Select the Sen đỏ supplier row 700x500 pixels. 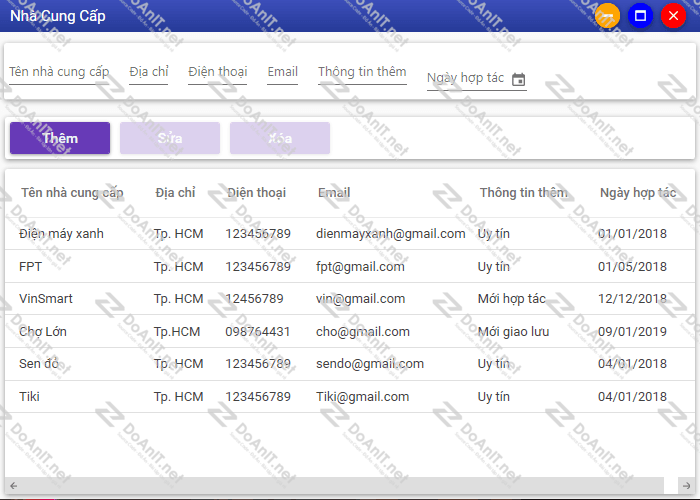click(x=350, y=364)
